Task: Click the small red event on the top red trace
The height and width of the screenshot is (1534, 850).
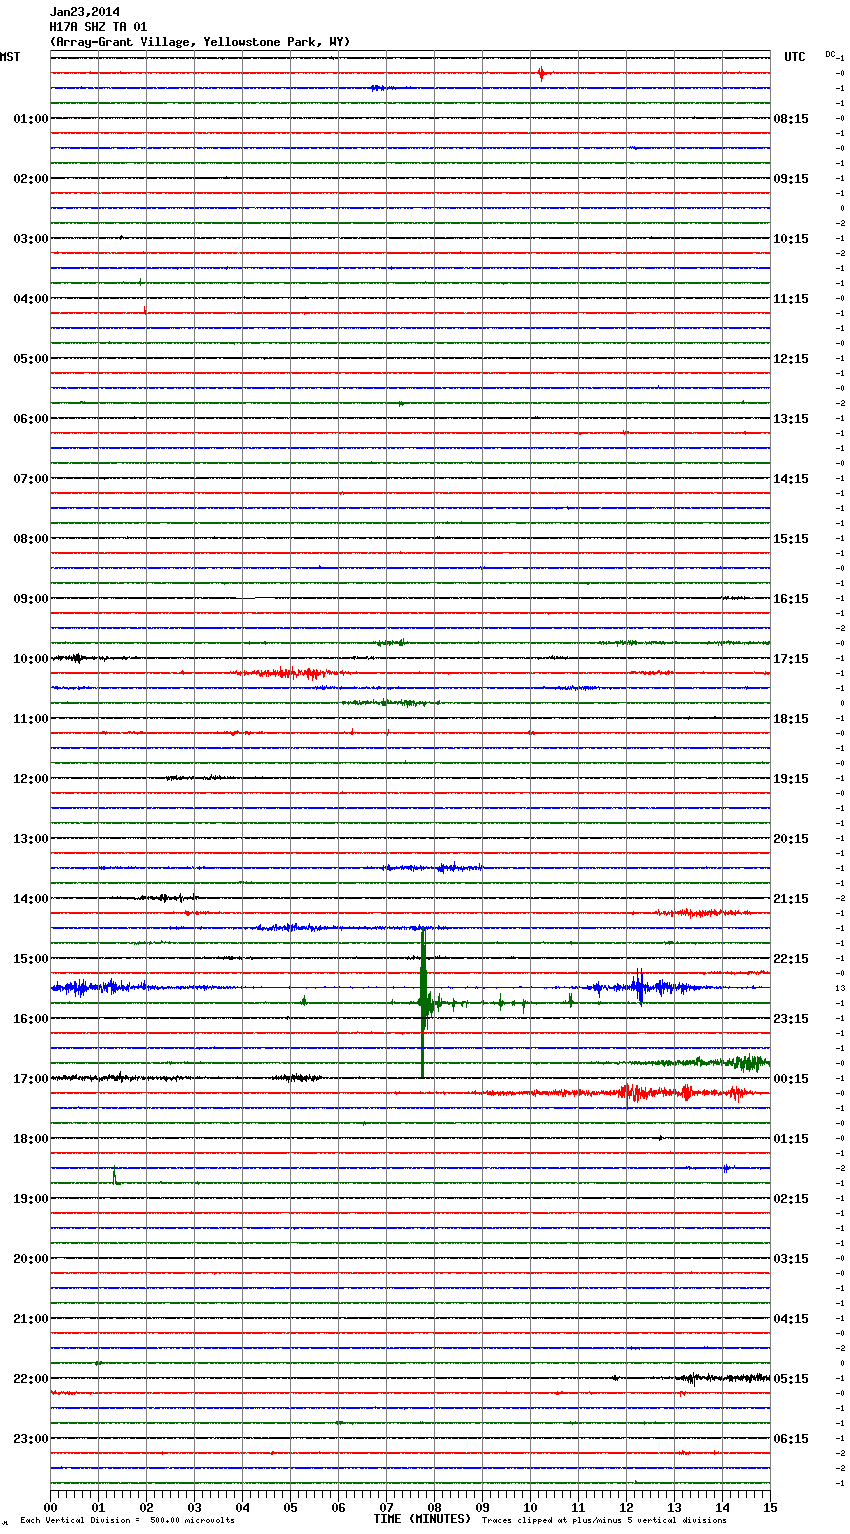Action: 541,73
